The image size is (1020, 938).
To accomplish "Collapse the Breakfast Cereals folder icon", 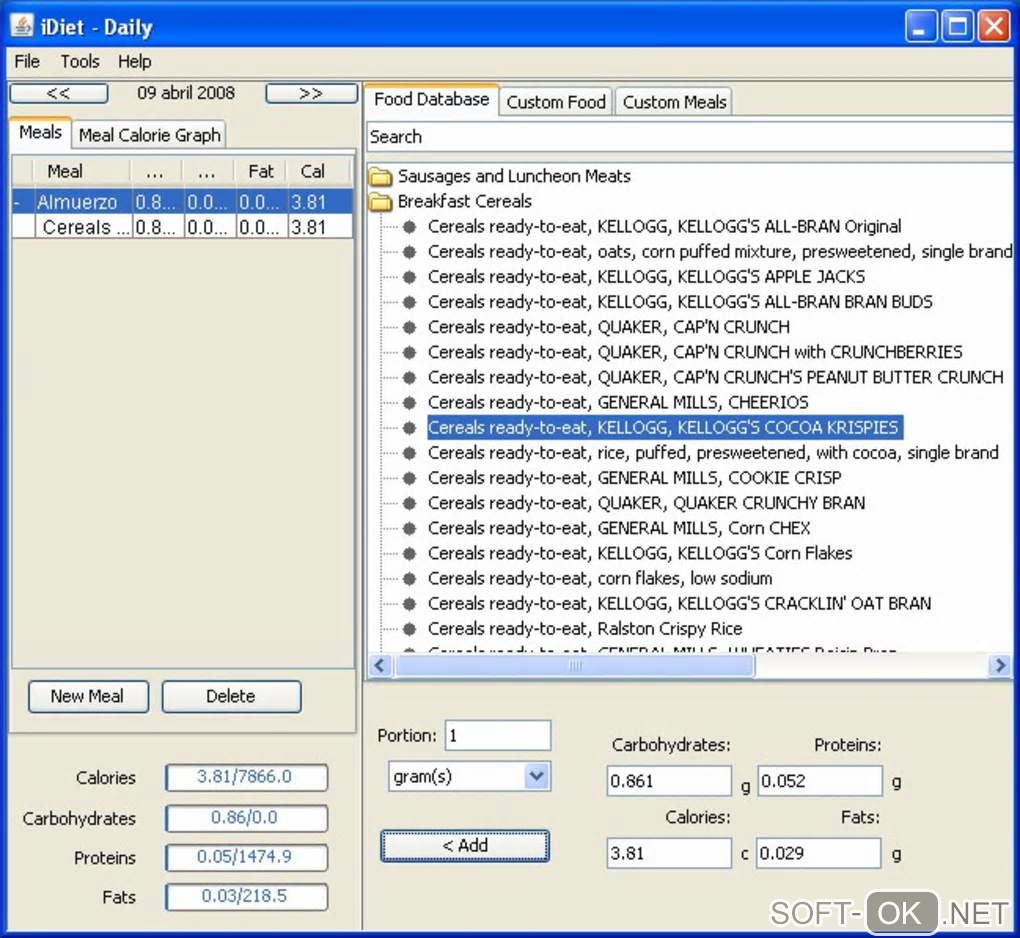I will 381,202.
